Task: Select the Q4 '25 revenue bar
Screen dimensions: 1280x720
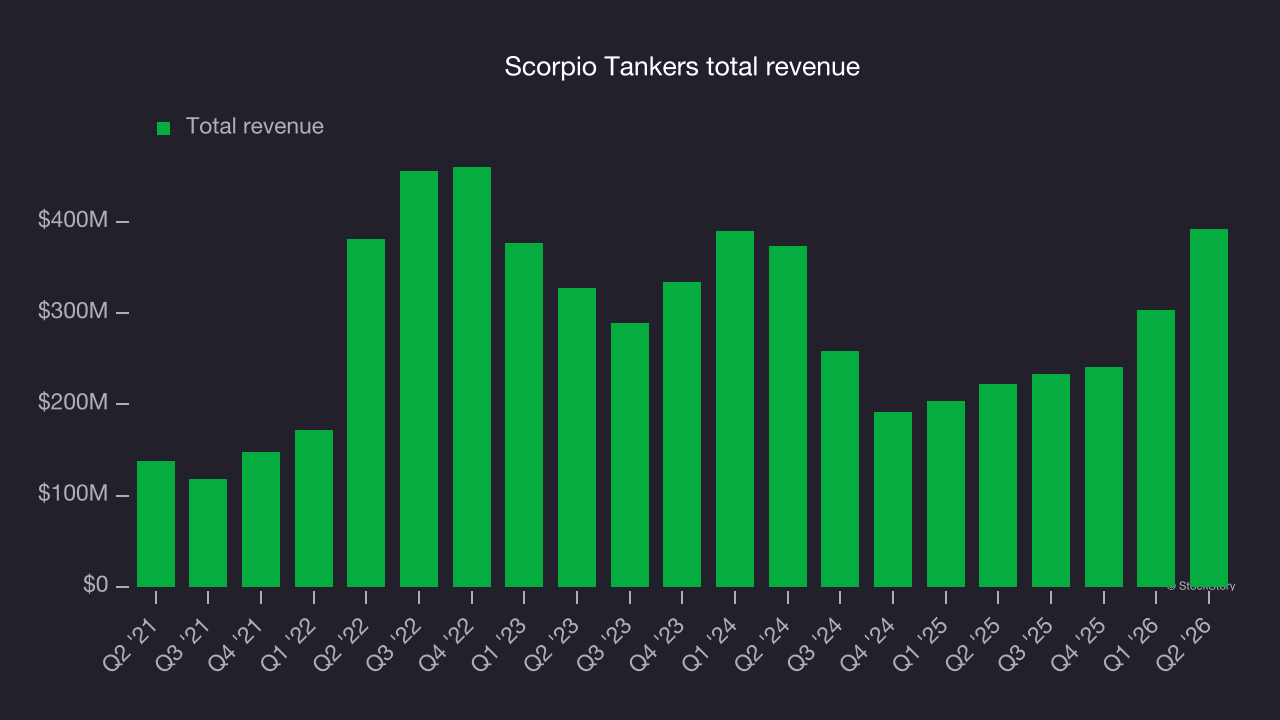Action: coord(1104,477)
